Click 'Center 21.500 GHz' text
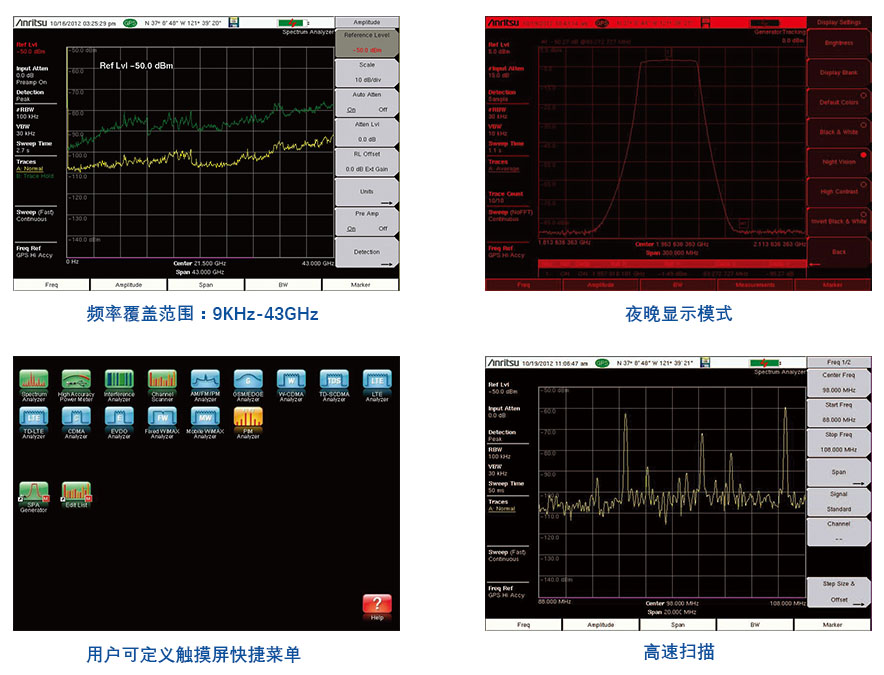884x675 pixels. tap(200, 263)
